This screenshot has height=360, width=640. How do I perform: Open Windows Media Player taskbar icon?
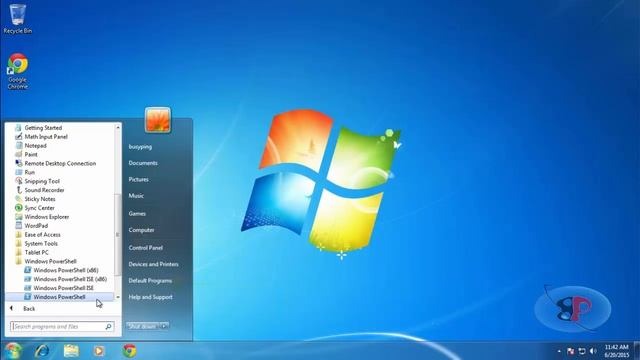pos(99,351)
